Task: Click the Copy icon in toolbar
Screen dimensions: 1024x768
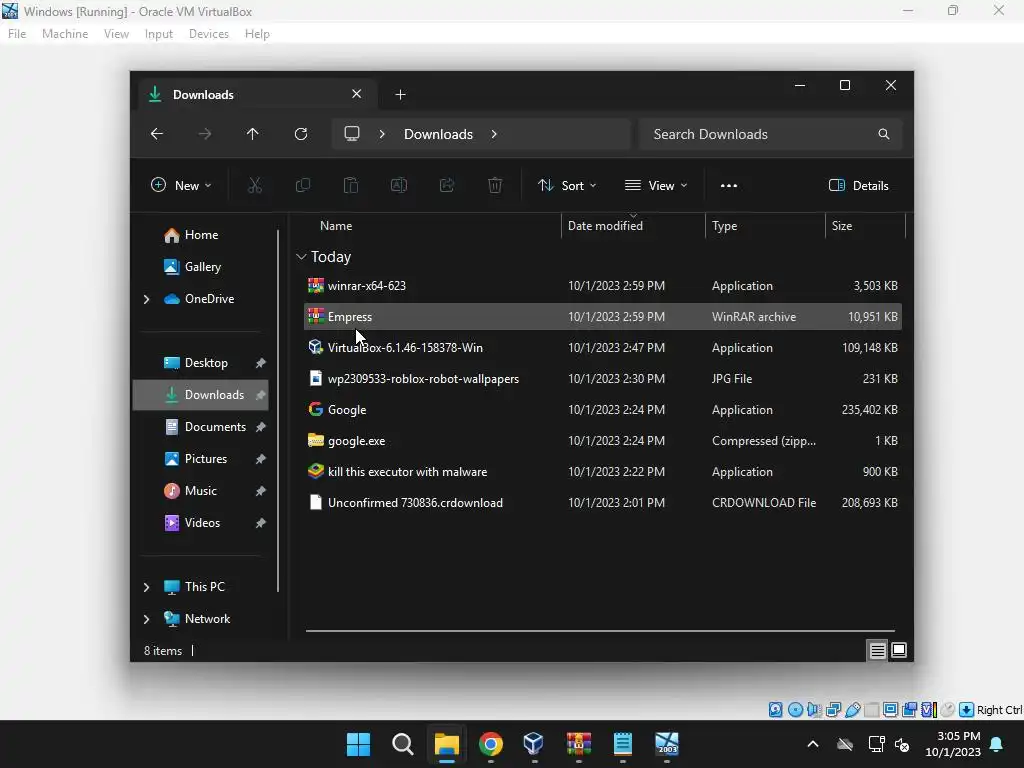Action: click(302, 185)
